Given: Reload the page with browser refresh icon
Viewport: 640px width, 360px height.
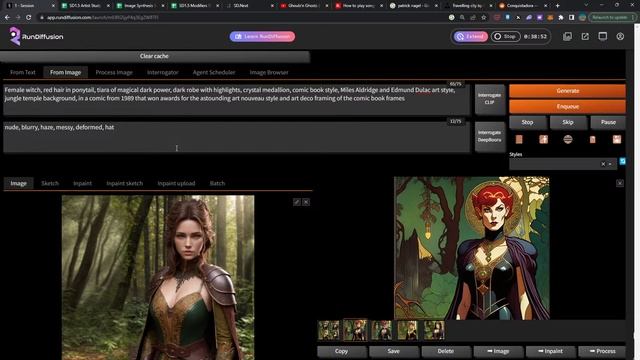Looking at the screenshot, I should coord(29,18).
